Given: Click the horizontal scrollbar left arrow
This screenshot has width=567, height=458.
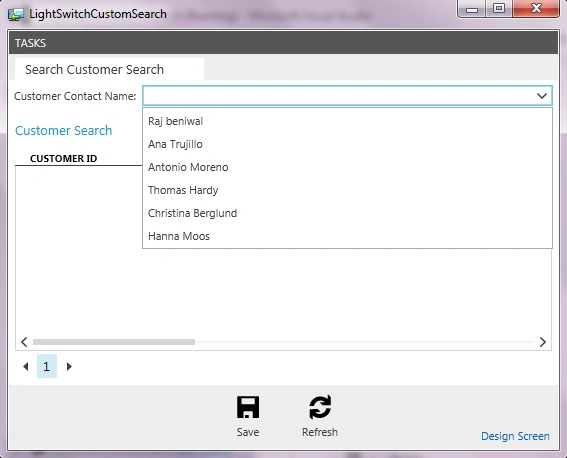Looking at the screenshot, I should 24,342.
